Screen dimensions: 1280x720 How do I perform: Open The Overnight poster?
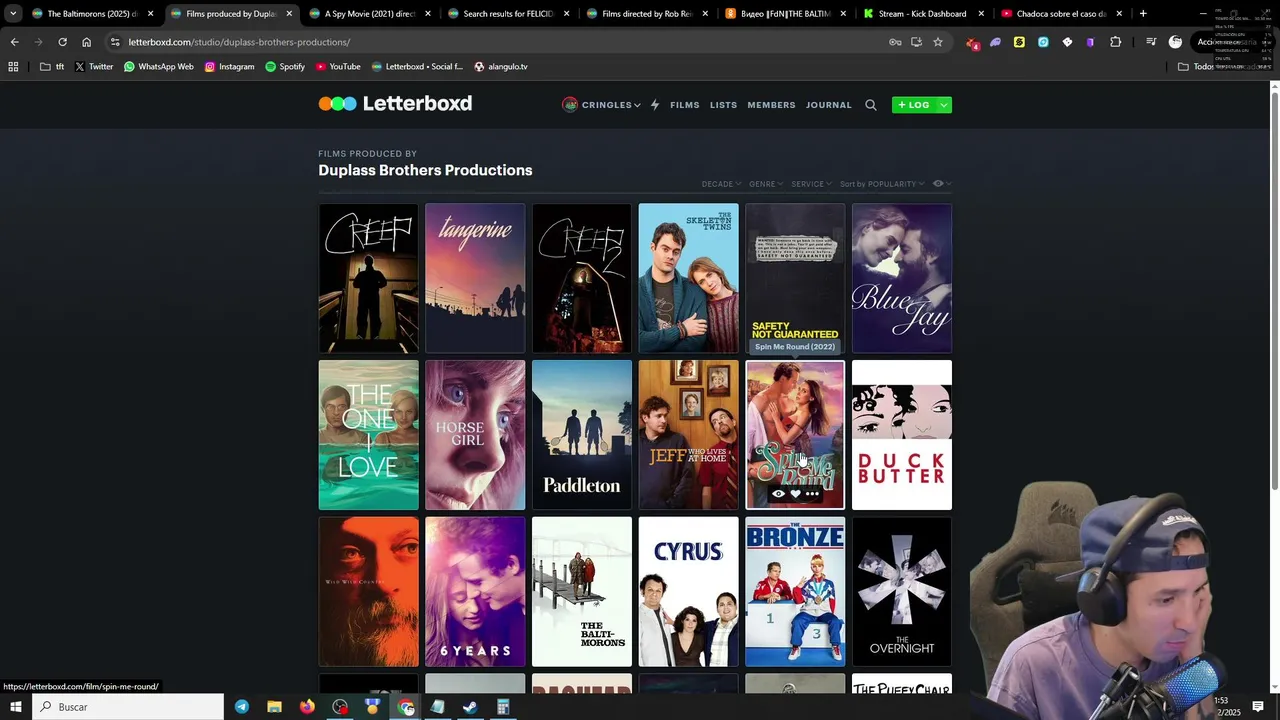pyautogui.click(x=902, y=591)
